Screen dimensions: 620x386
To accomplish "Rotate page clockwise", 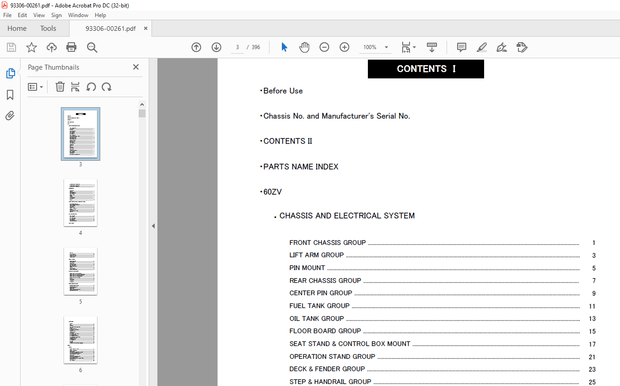I will (x=106, y=87).
